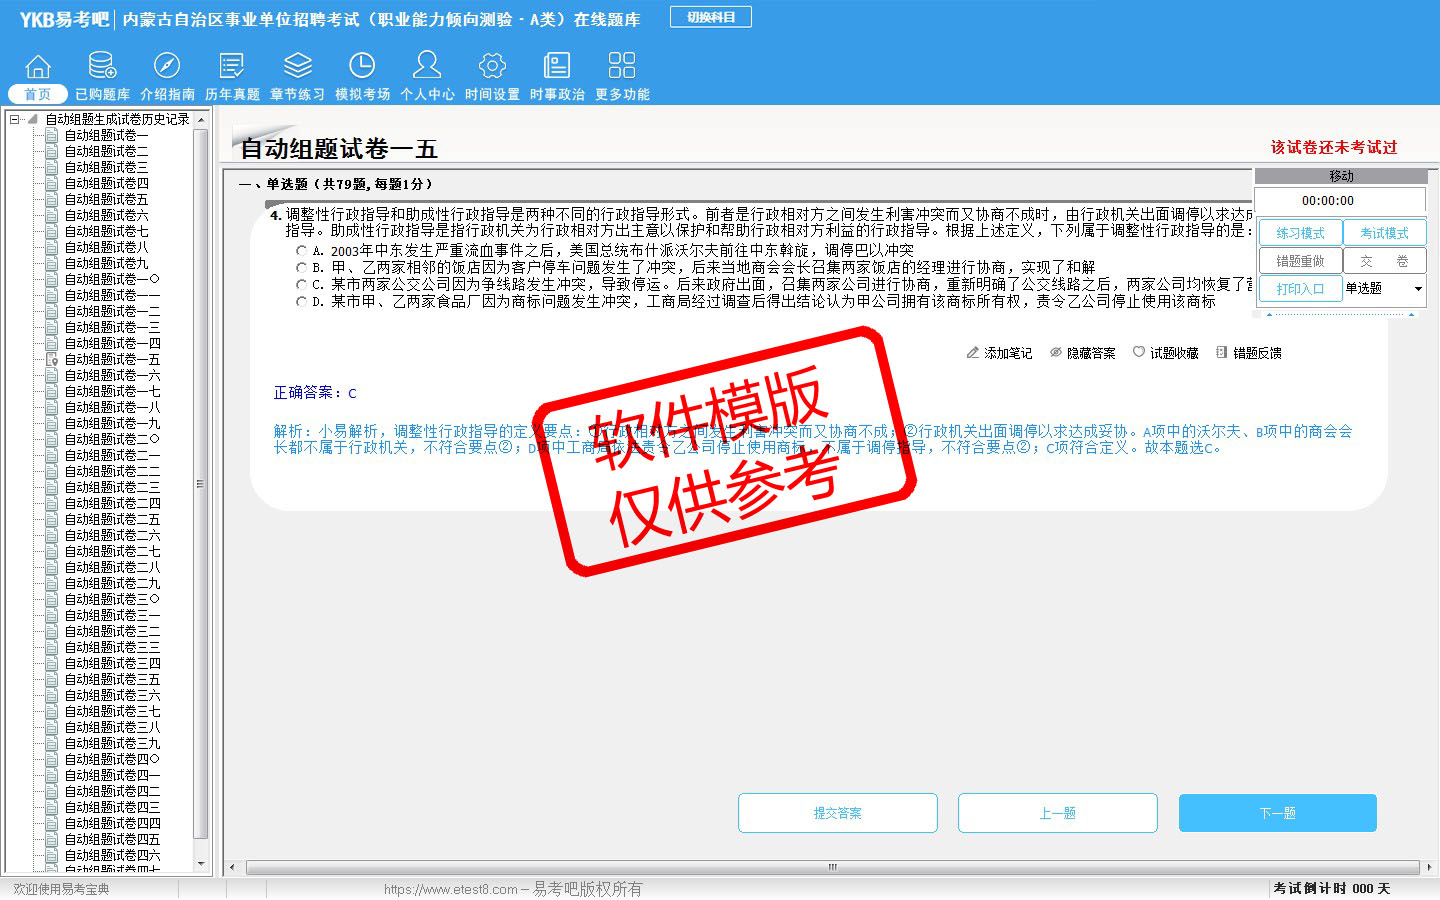1440x900 pixels.
Task: Select answer option A radio button
Action: point(302,251)
